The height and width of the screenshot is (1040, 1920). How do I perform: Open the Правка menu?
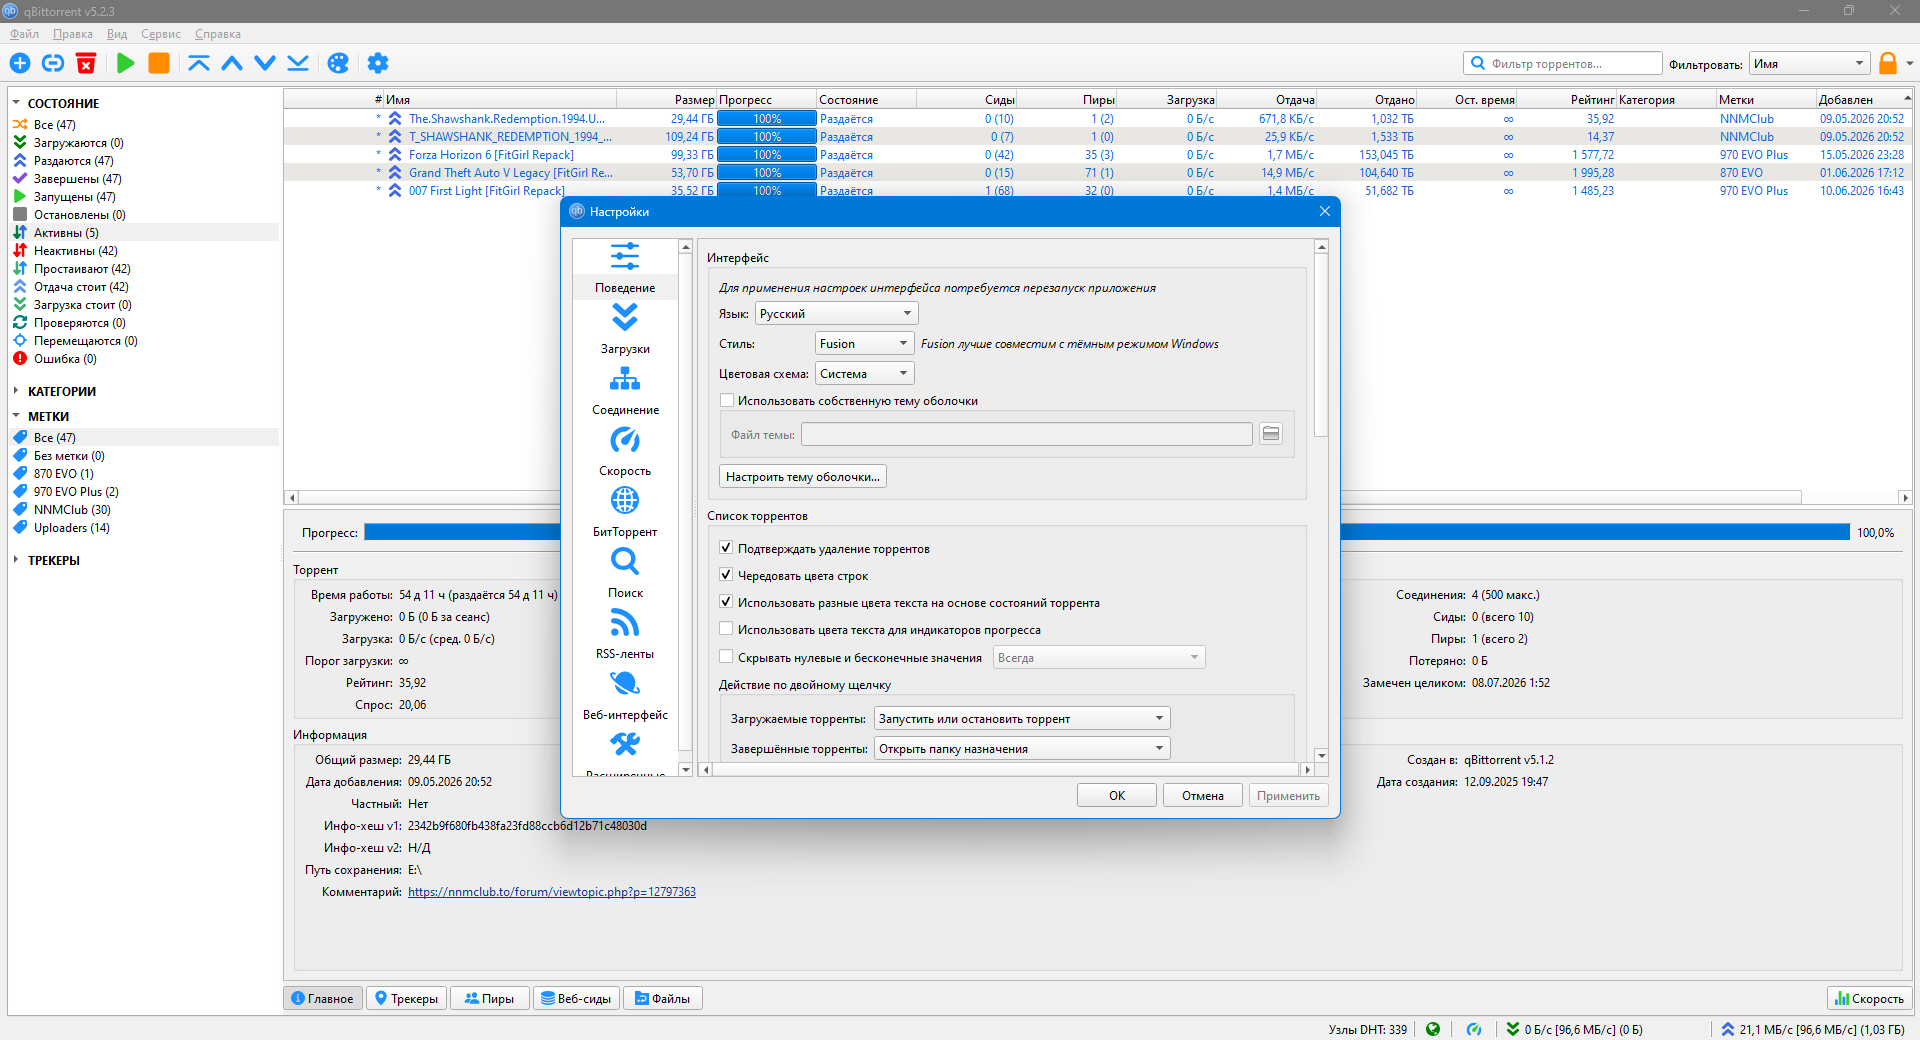point(73,34)
